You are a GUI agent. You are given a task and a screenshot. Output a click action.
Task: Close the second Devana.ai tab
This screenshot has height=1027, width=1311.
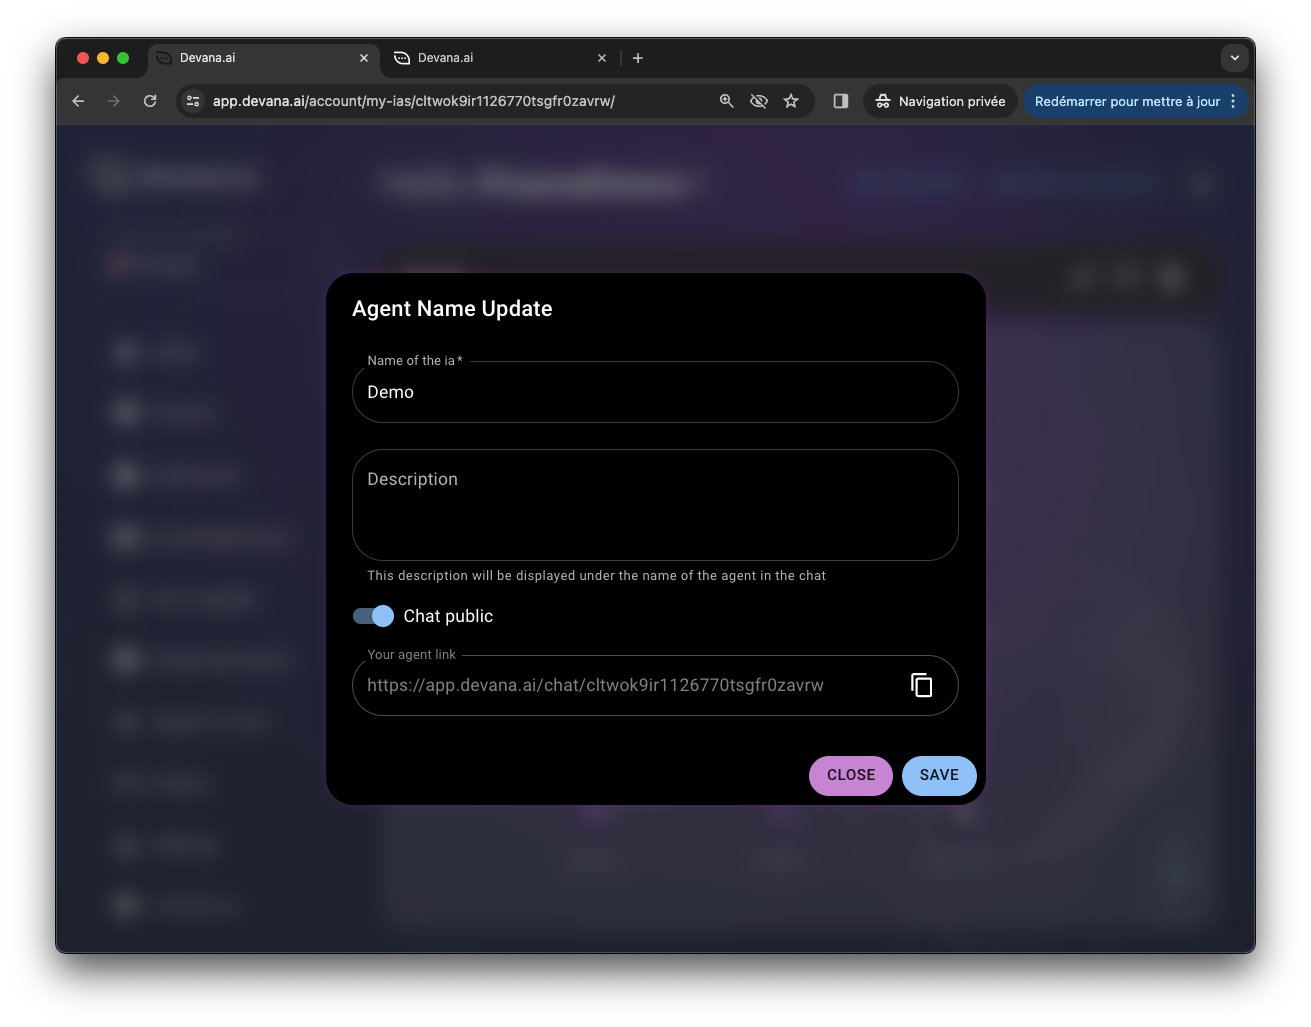tap(602, 58)
